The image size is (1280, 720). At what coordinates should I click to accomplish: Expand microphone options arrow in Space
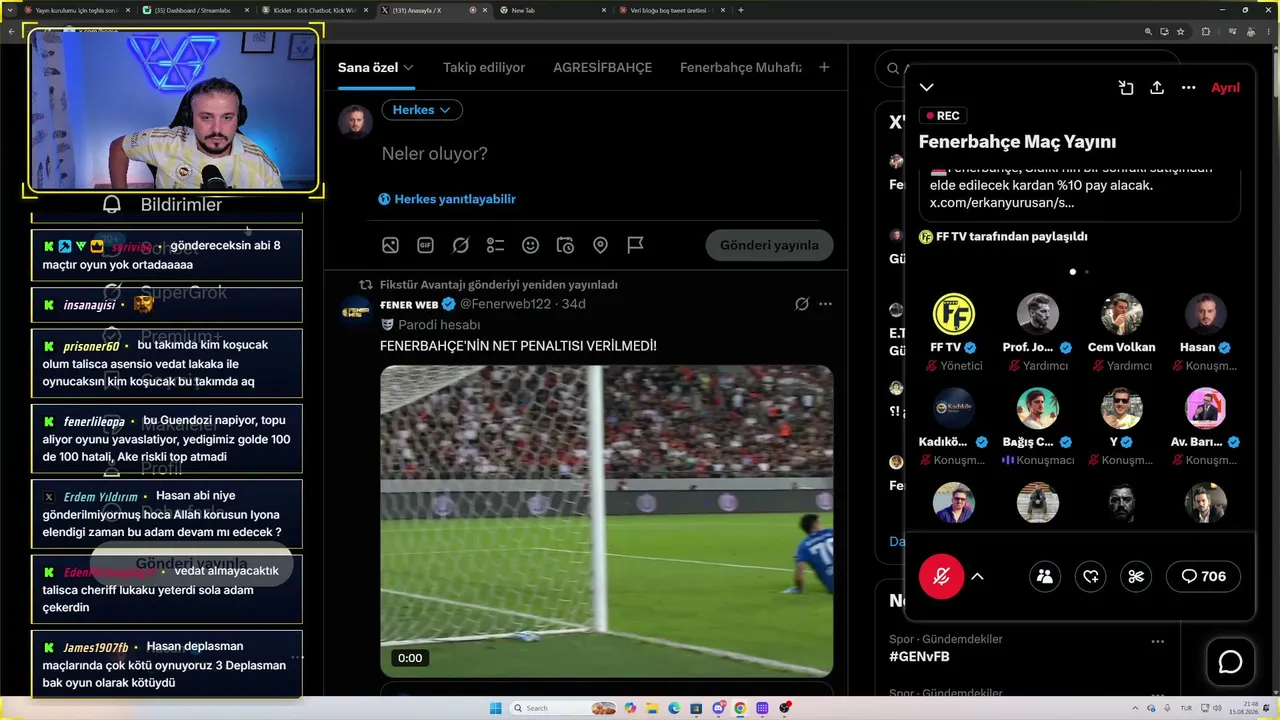click(x=978, y=576)
